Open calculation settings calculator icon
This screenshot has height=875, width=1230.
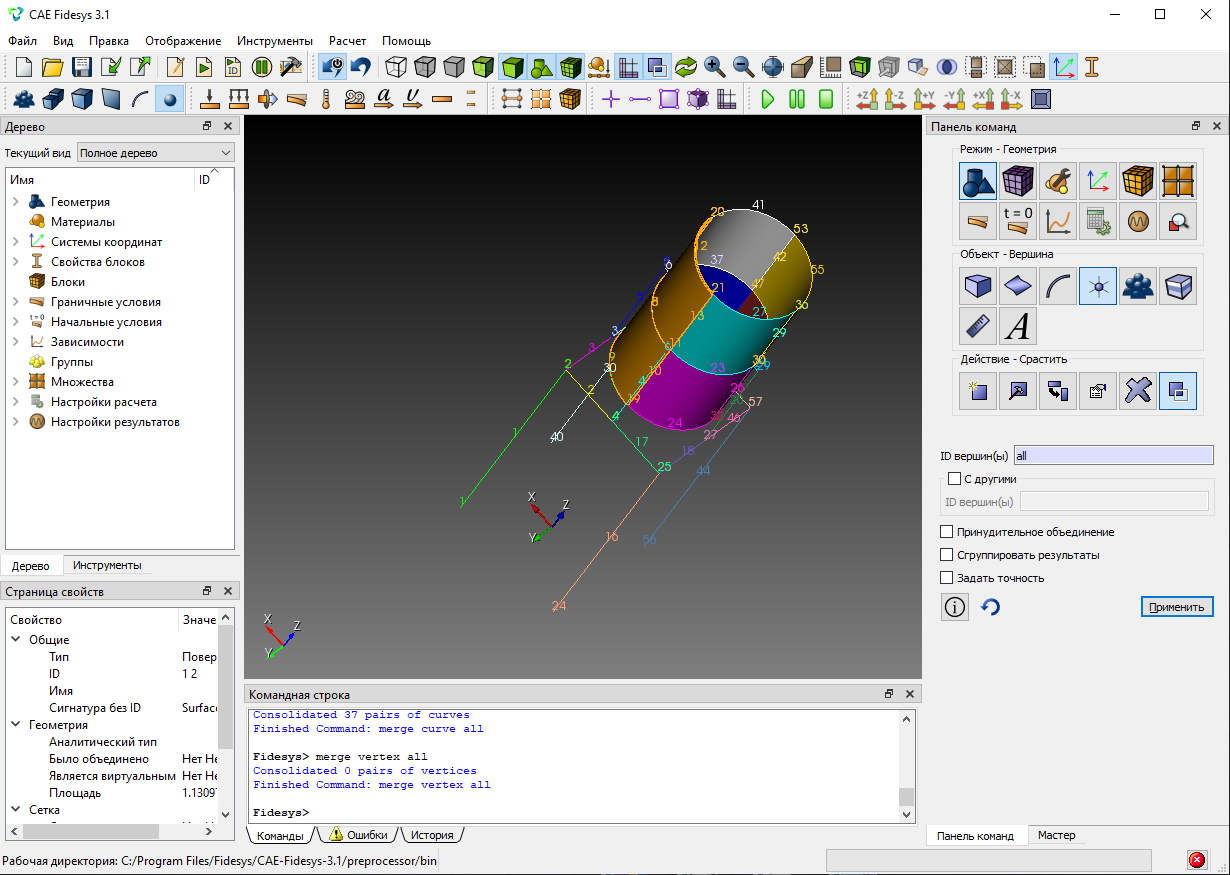(x=1098, y=221)
